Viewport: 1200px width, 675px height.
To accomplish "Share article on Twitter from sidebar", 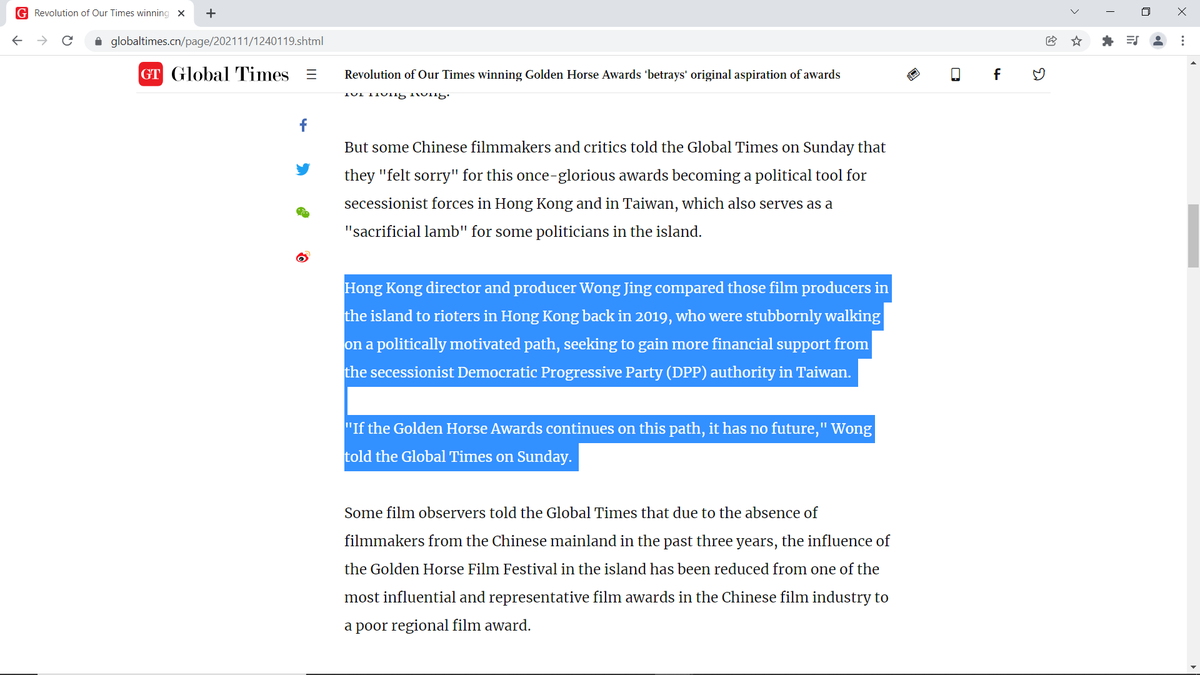I will 303,170.
